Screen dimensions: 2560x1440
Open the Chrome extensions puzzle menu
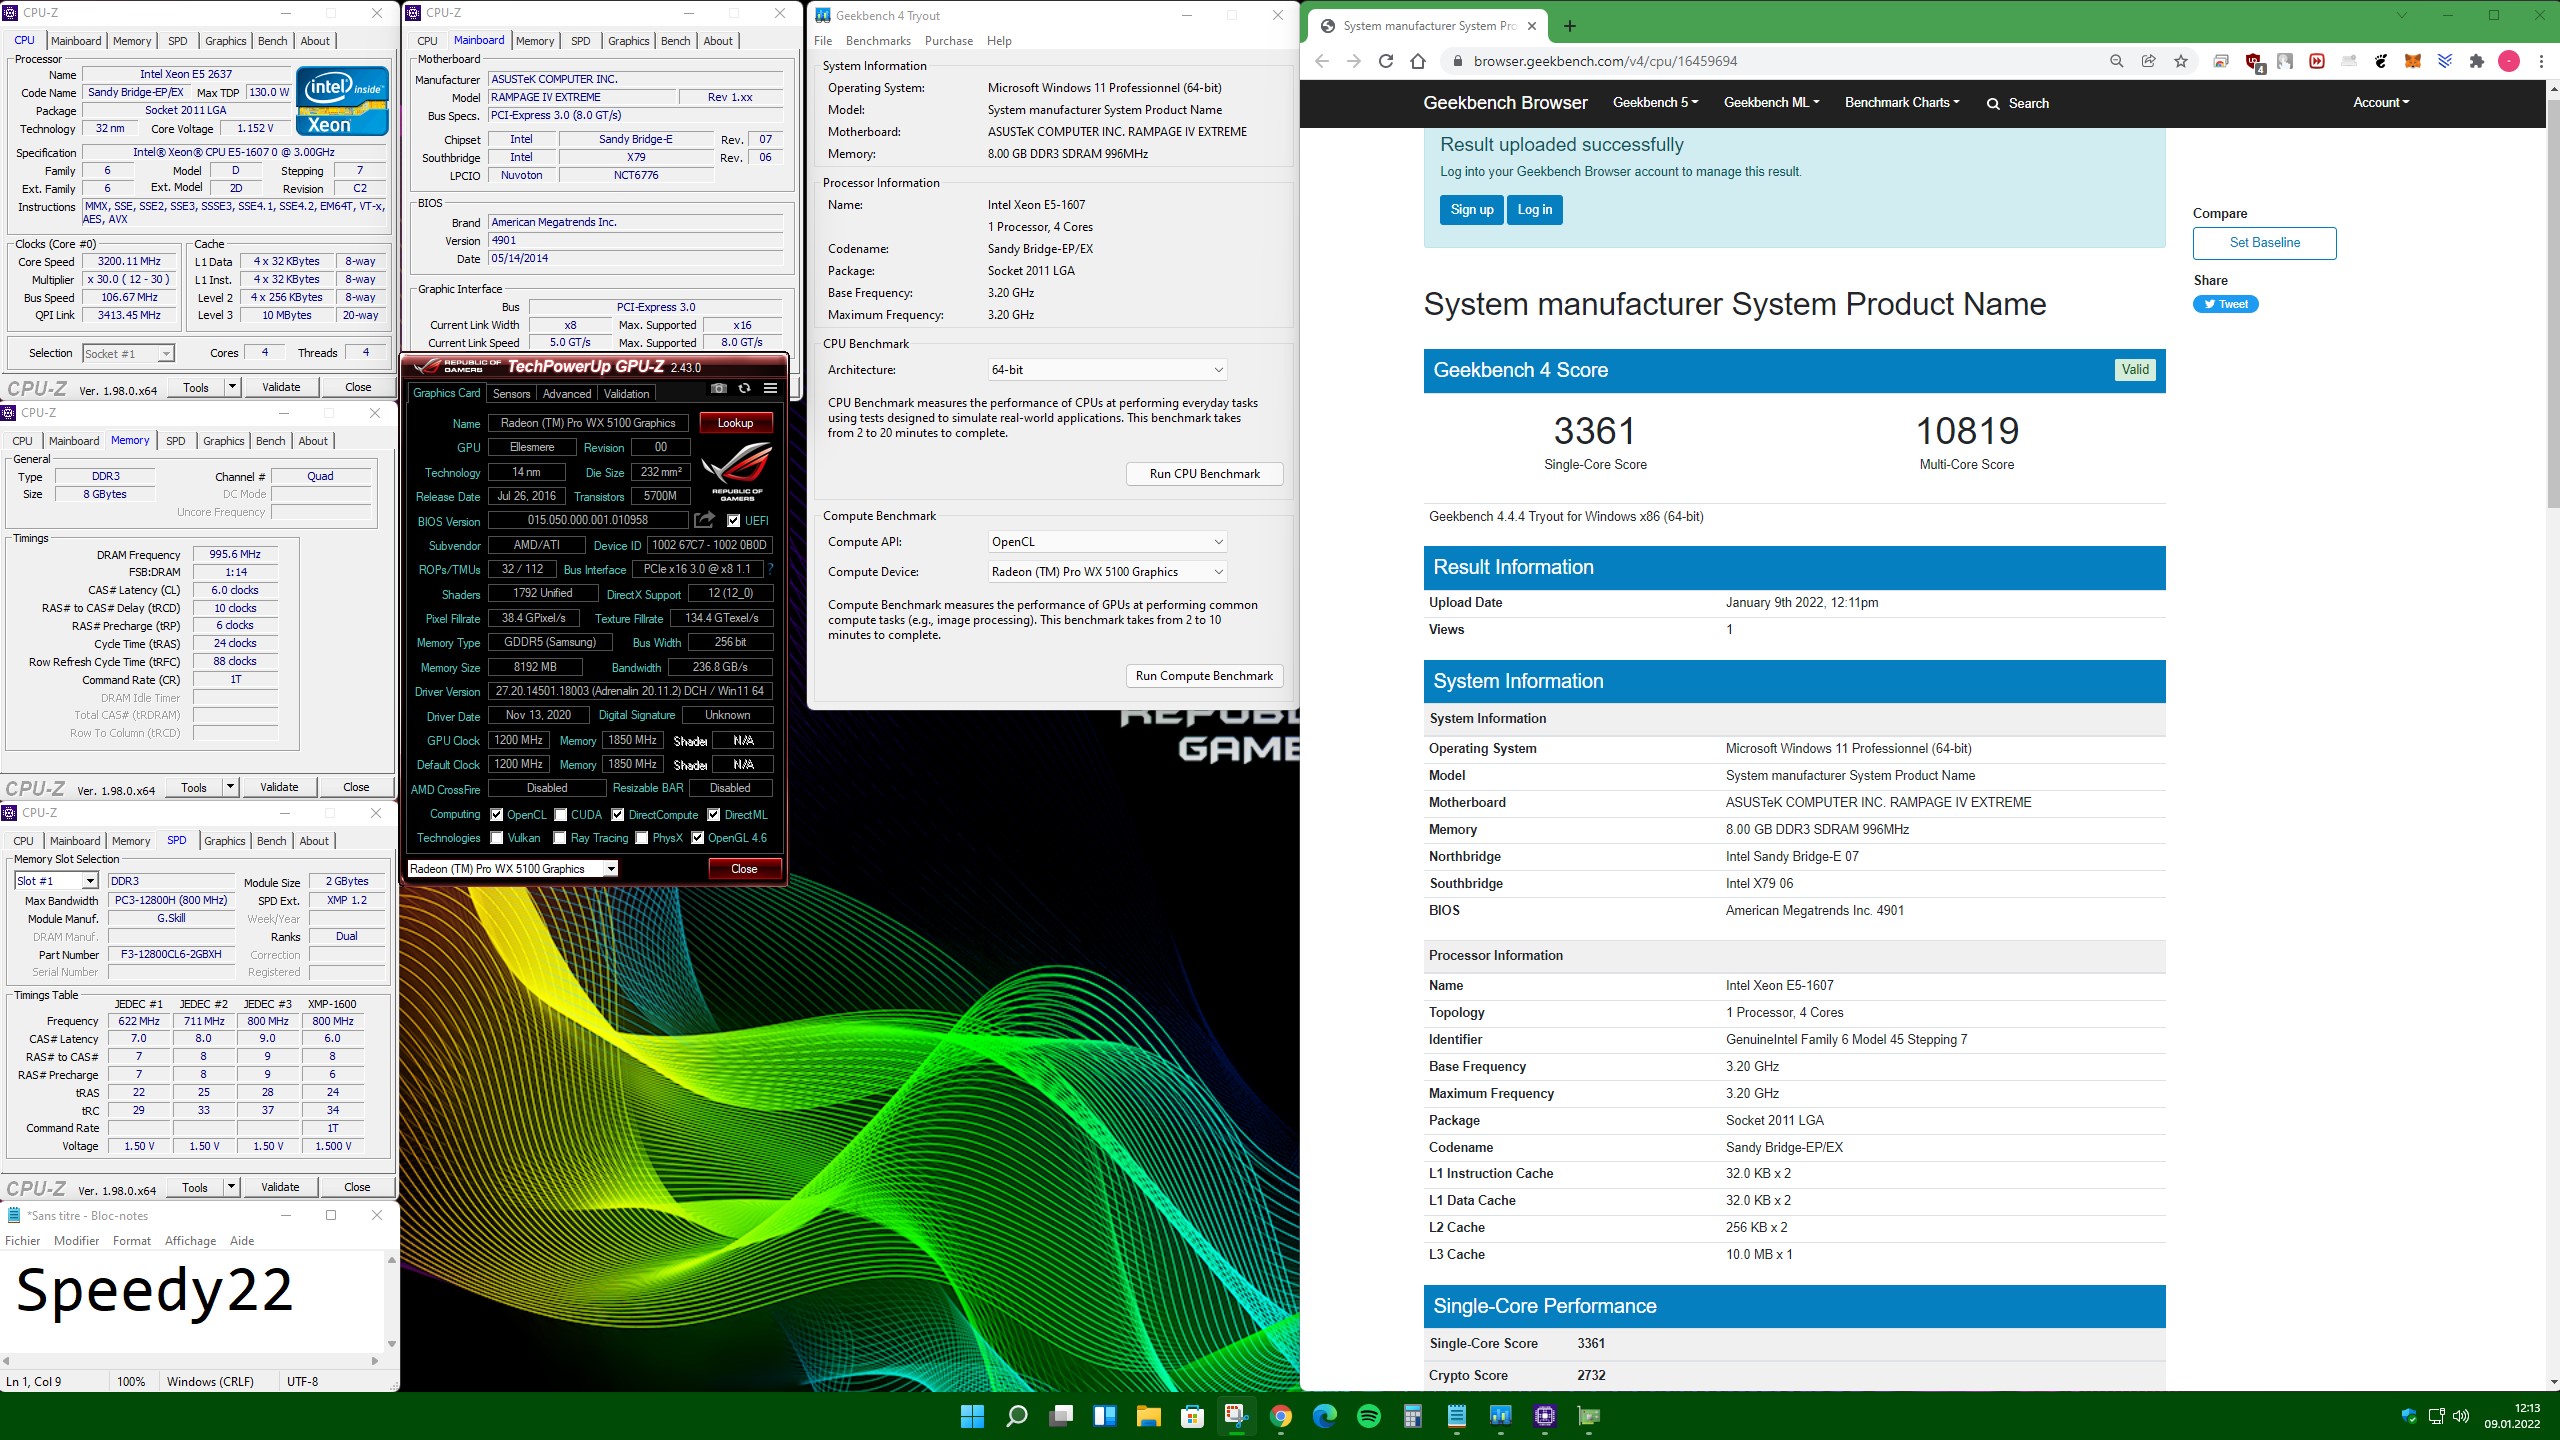click(x=2477, y=61)
